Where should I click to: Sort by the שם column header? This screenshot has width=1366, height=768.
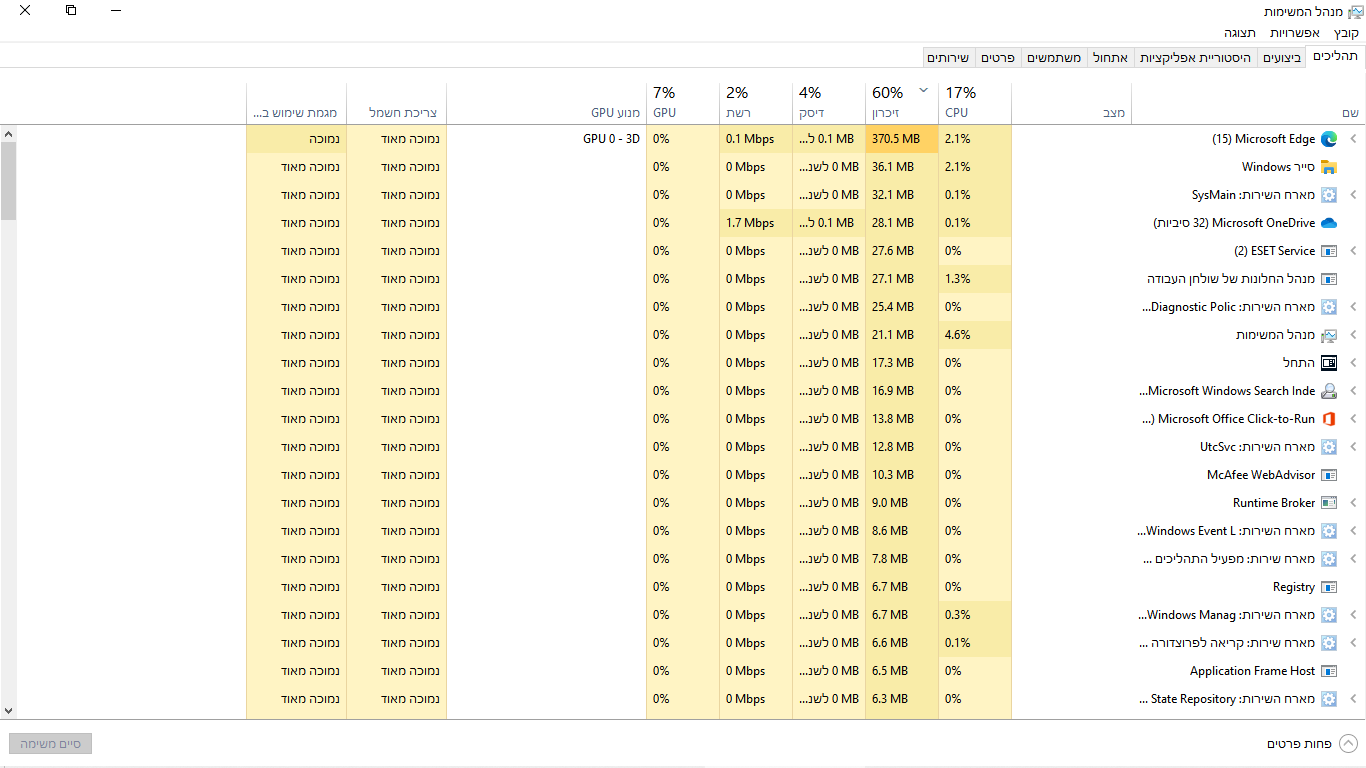click(1248, 103)
